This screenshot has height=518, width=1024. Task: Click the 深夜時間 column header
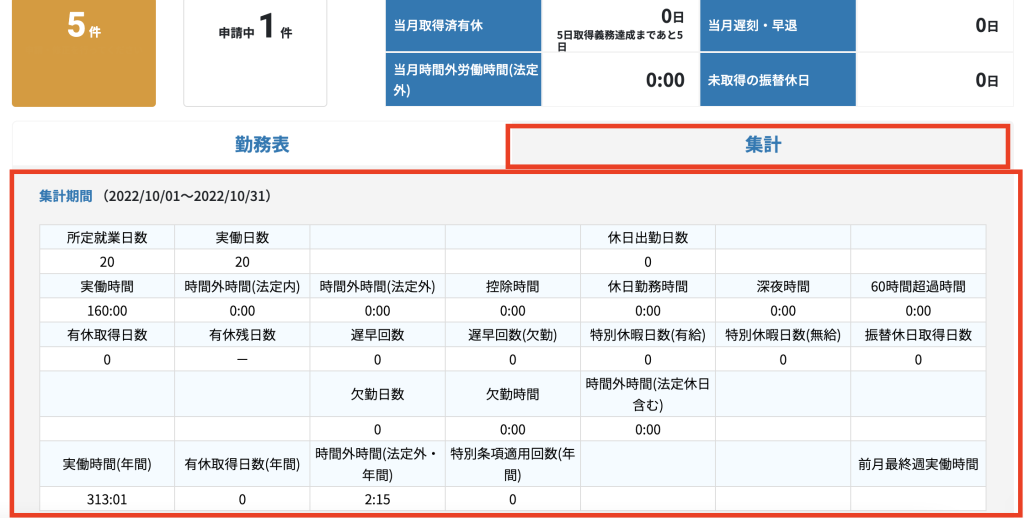tap(782, 287)
